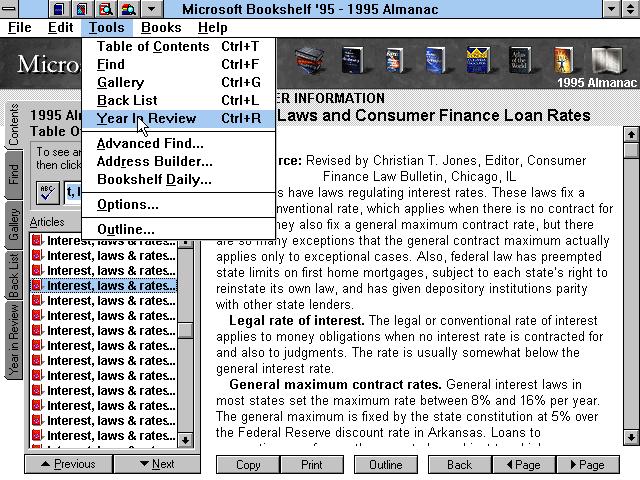Choose Options... from the Tools menu
The height and width of the screenshot is (480, 640).
pos(178,204)
